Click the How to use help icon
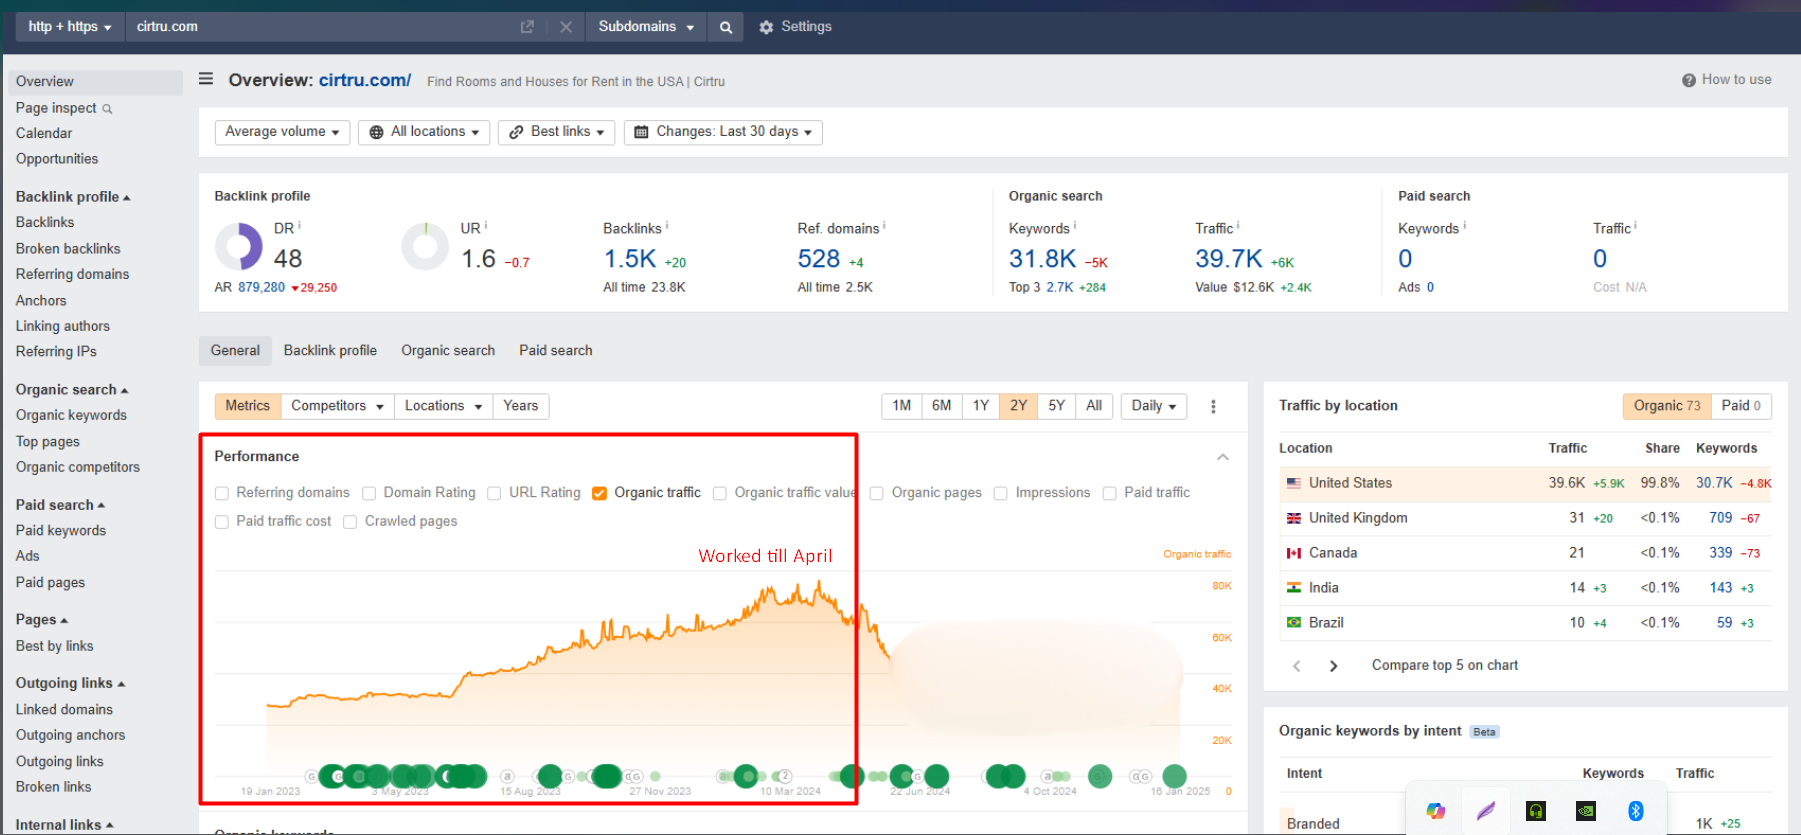Image resolution: width=1801 pixels, height=835 pixels. point(1689,80)
